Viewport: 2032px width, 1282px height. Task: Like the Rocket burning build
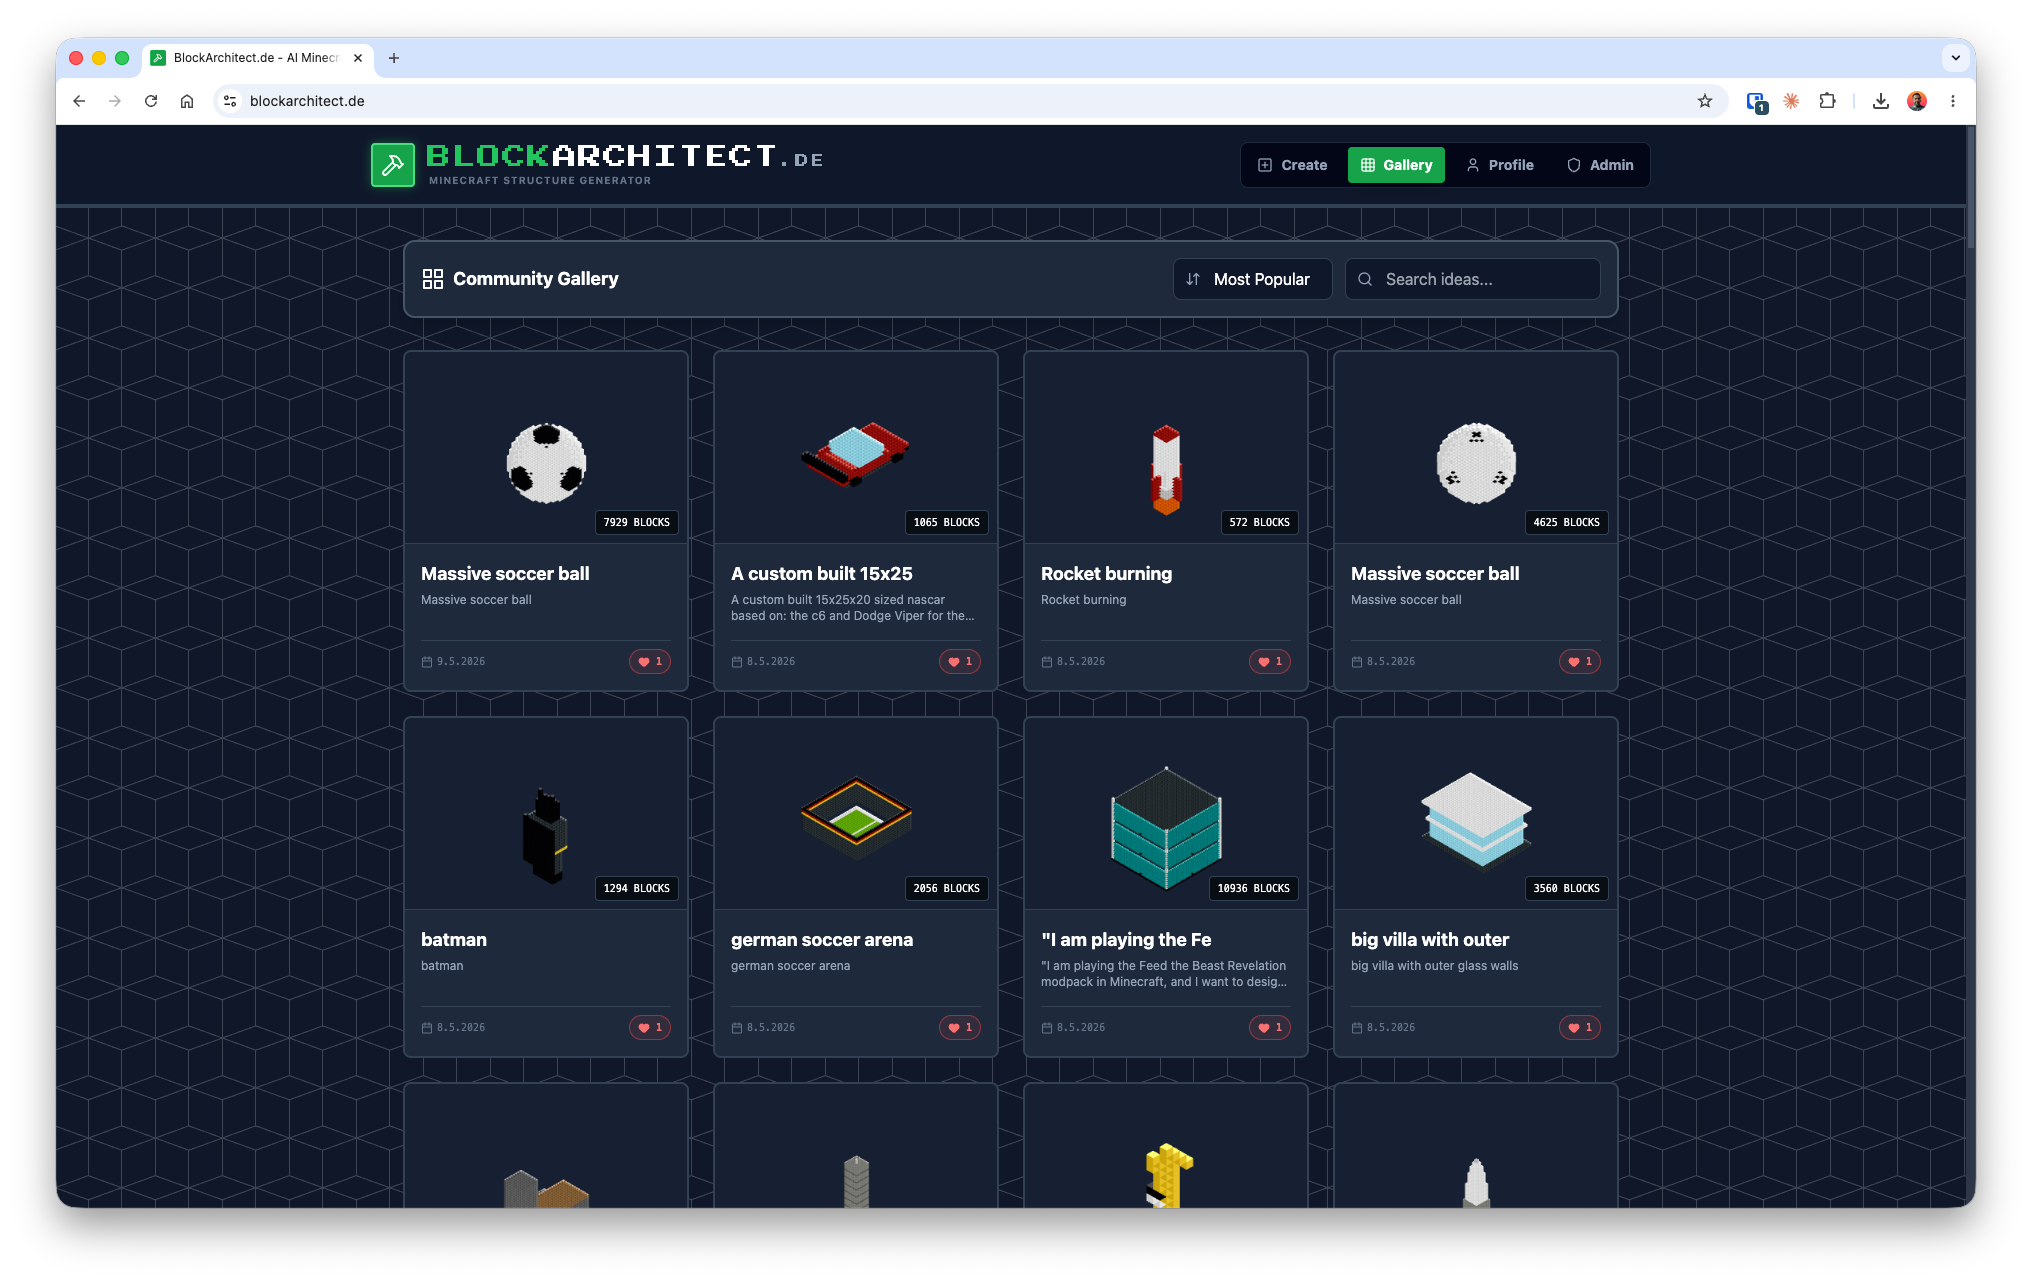[1270, 661]
